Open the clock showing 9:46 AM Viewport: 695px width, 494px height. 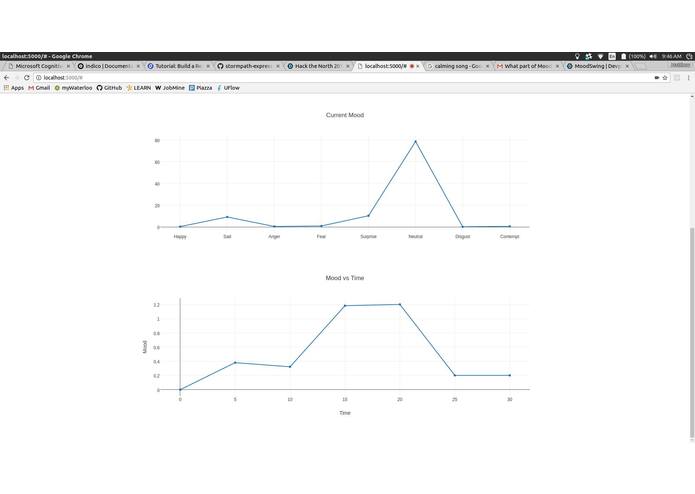(672, 56)
